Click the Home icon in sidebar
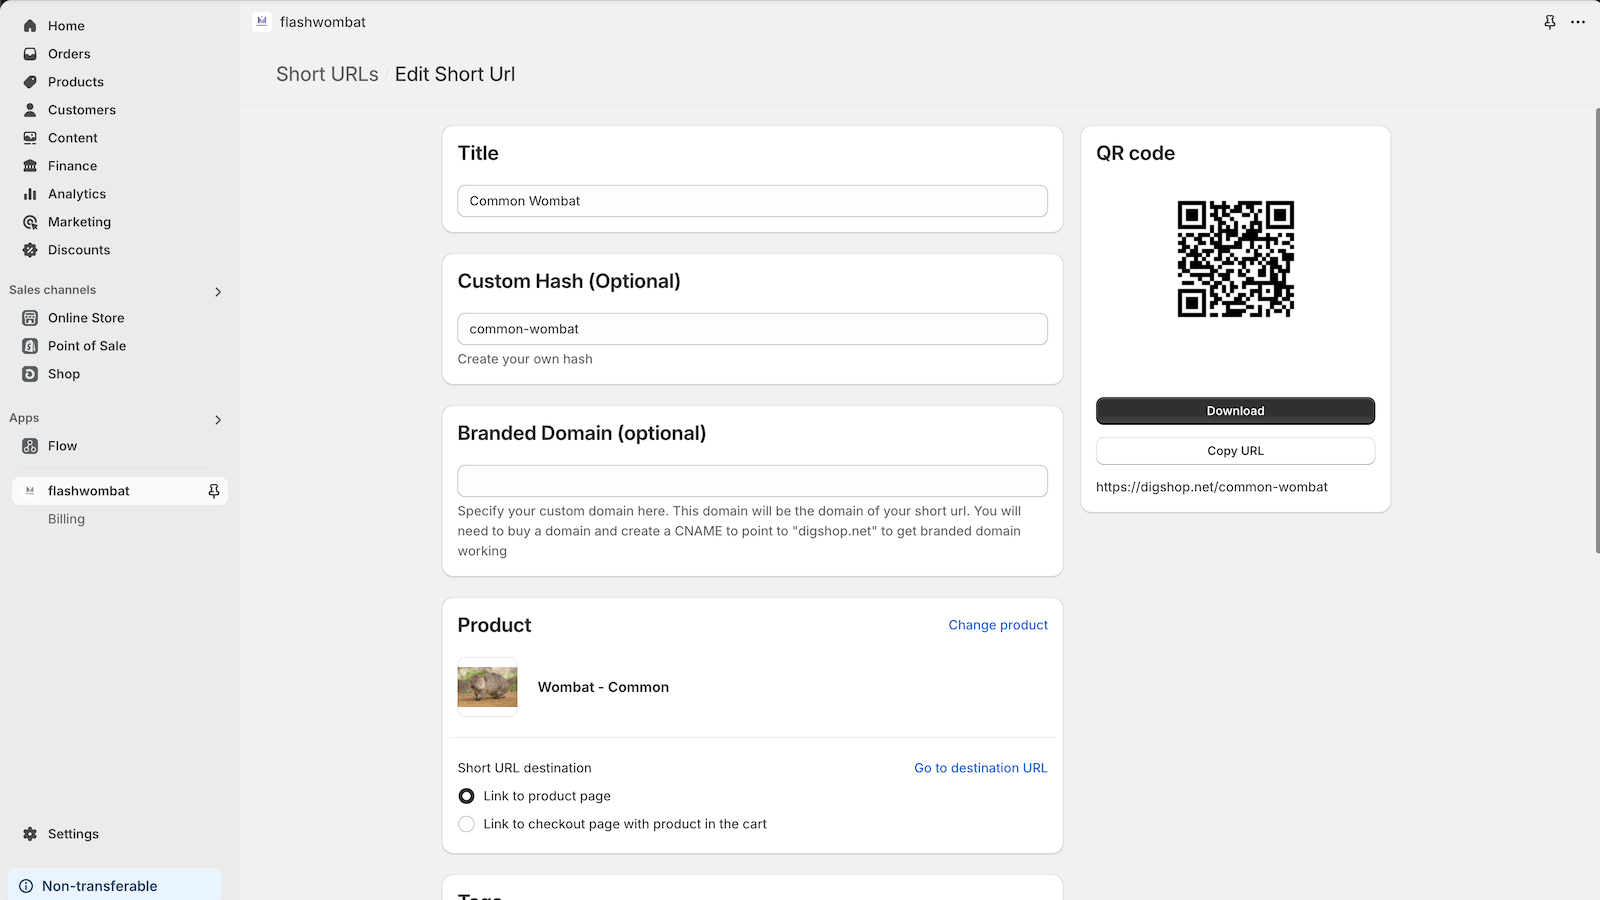Viewport: 1600px width, 900px height. [x=30, y=26]
